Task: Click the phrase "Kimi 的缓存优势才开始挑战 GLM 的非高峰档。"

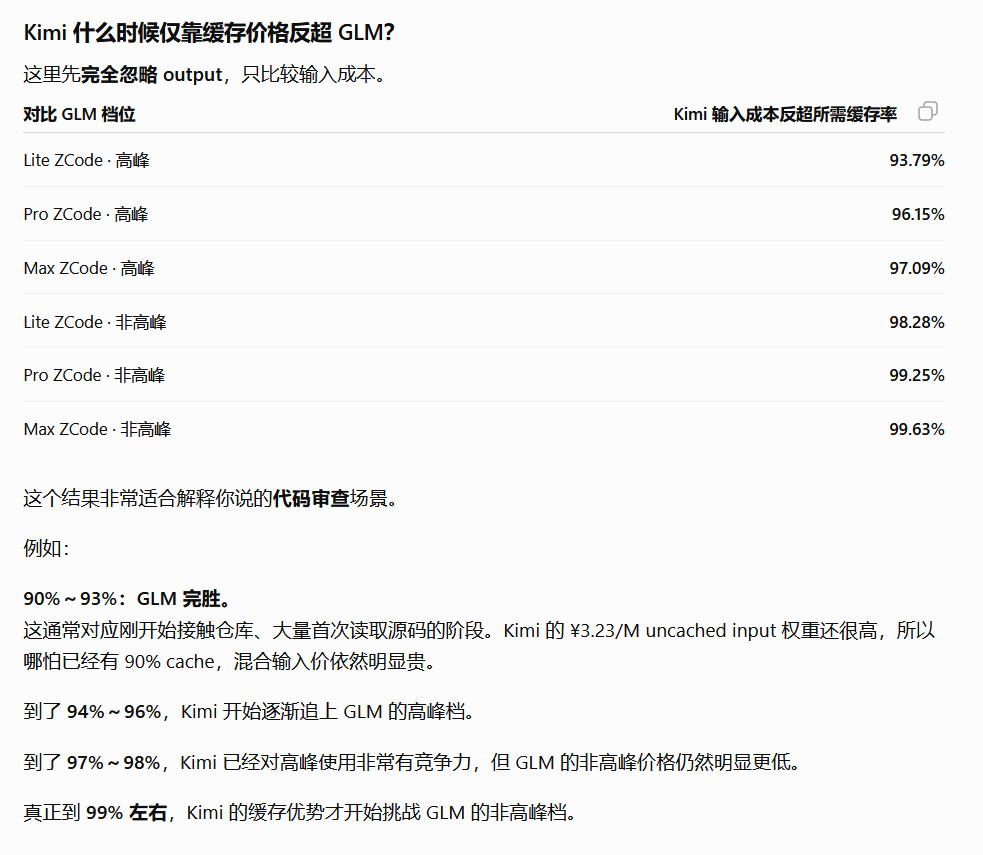Action: (381, 813)
